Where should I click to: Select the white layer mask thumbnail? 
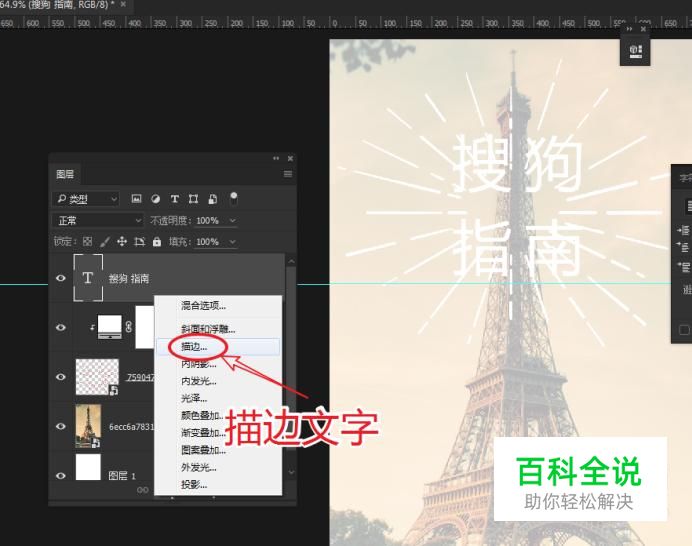144,327
